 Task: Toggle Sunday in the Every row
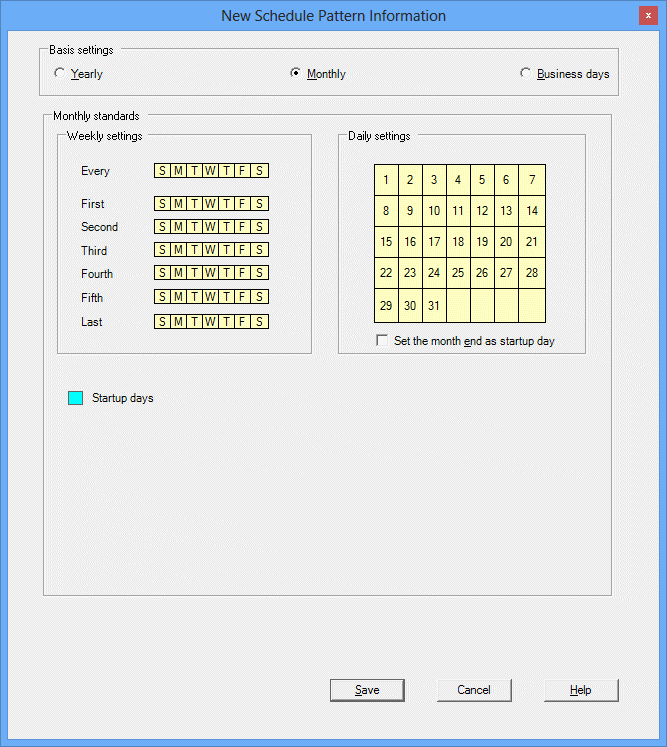(162, 171)
